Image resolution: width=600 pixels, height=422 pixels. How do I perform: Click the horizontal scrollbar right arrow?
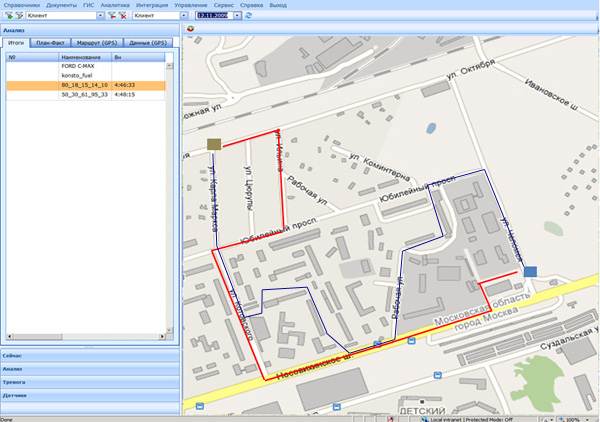coord(162,337)
